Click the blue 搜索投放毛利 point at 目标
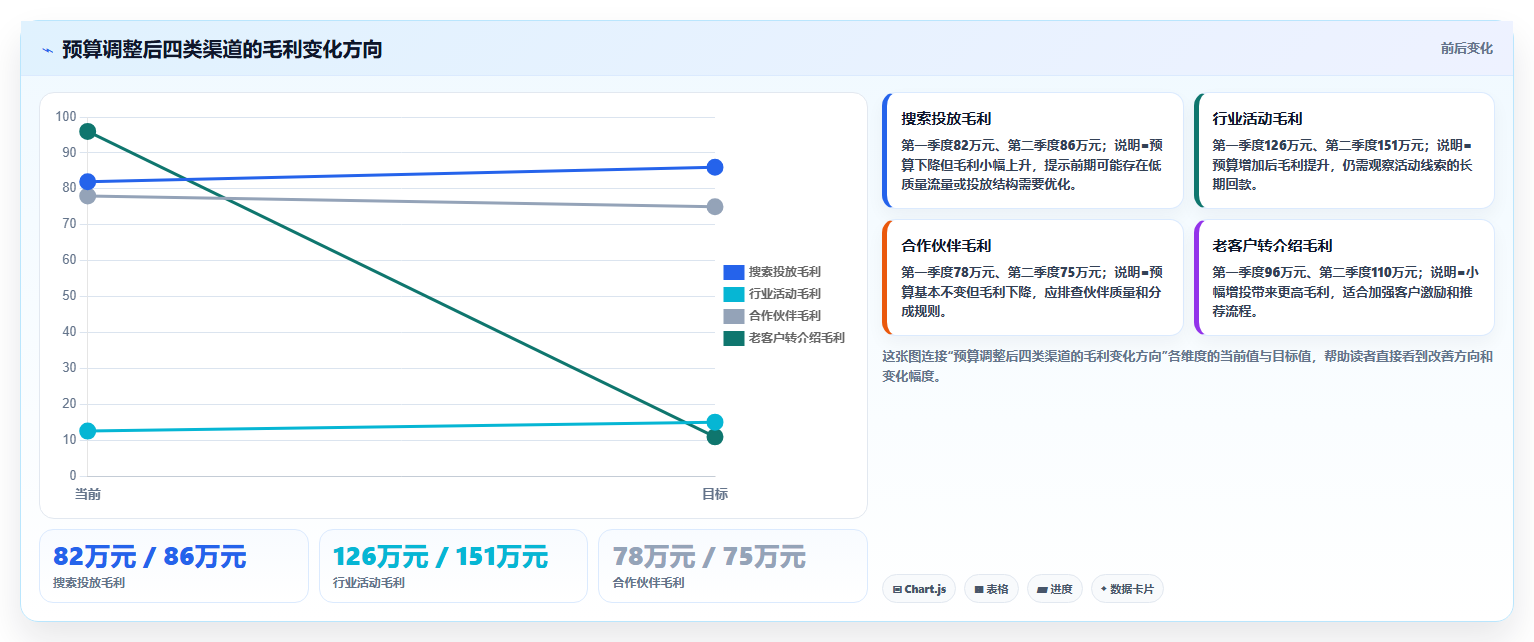 tap(715, 167)
